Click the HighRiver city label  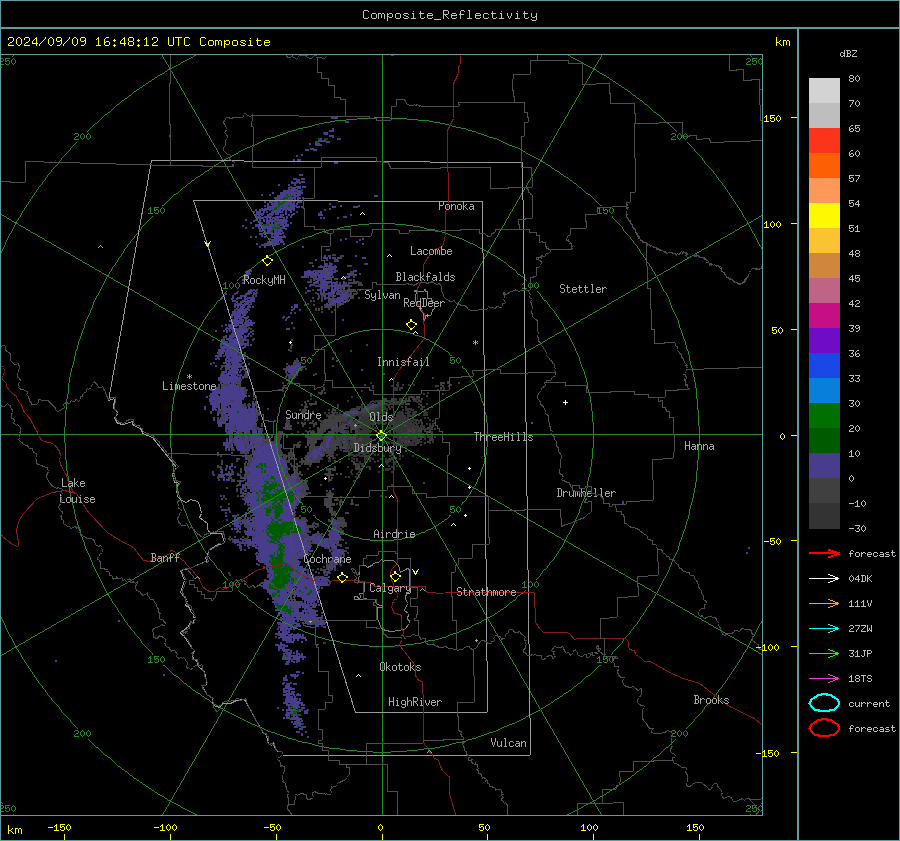pyautogui.click(x=415, y=702)
